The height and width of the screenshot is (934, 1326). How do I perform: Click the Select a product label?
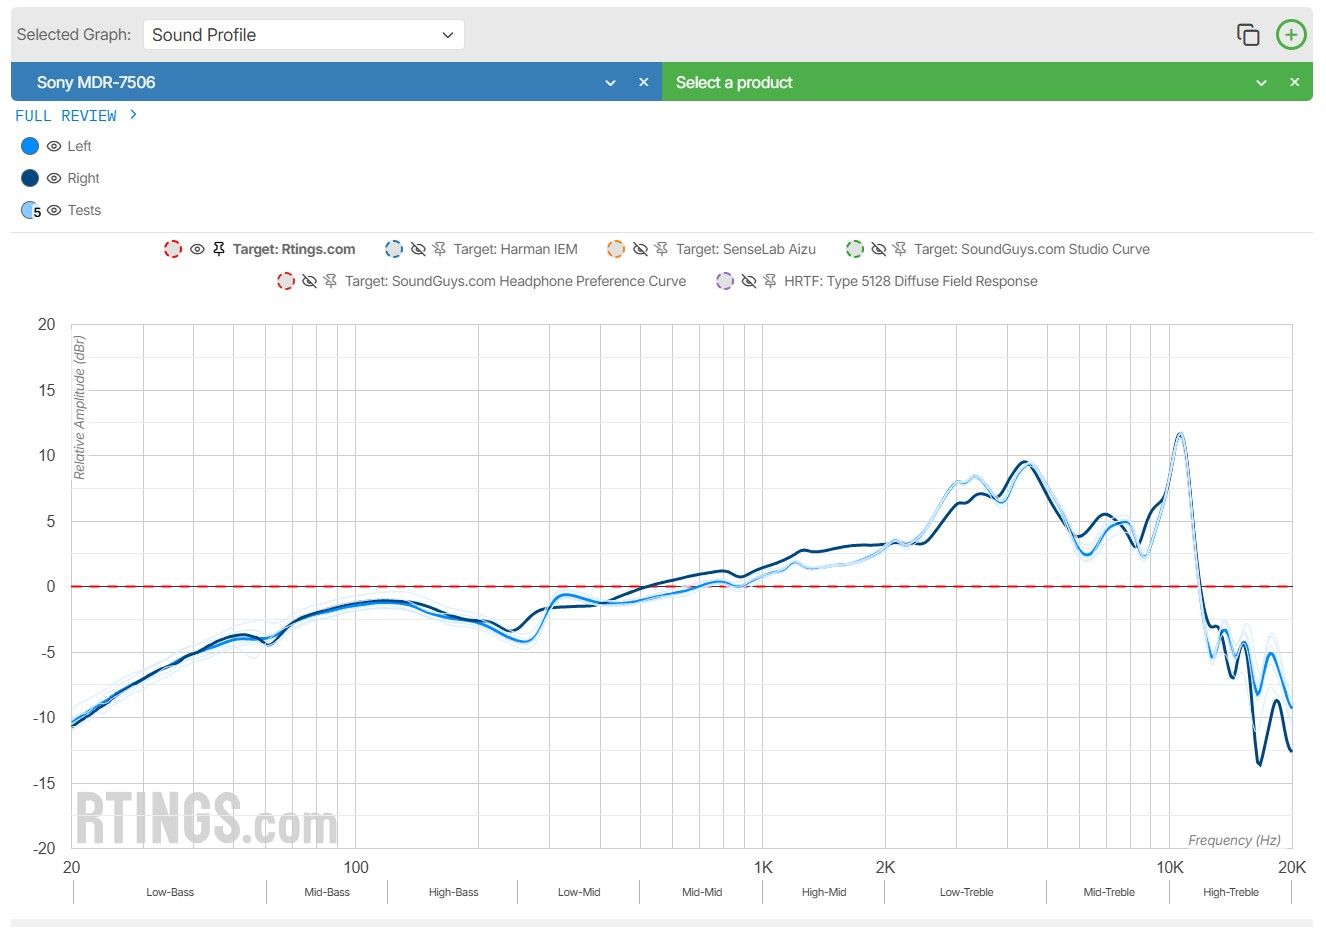pyautogui.click(x=734, y=82)
